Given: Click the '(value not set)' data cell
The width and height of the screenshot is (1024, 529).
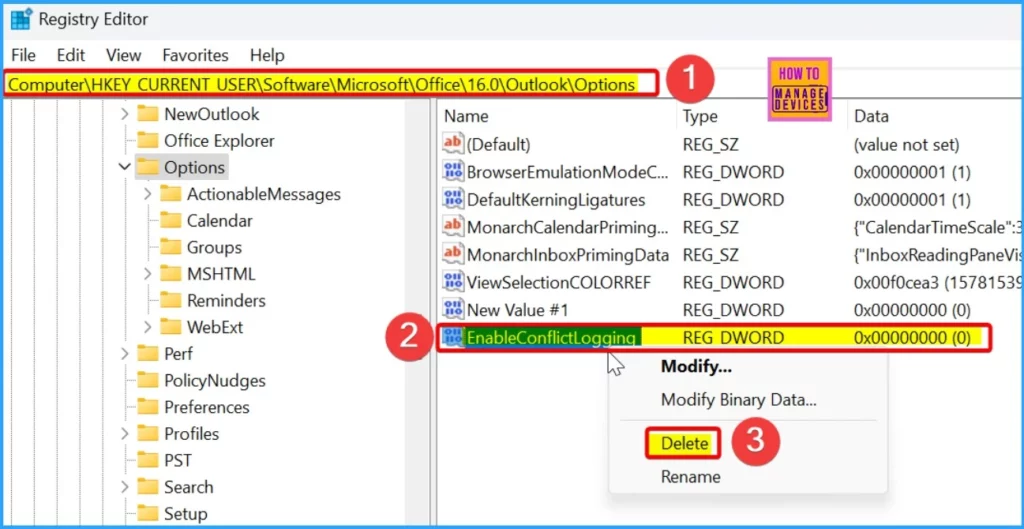Looking at the screenshot, I should click(x=906, y=144).
